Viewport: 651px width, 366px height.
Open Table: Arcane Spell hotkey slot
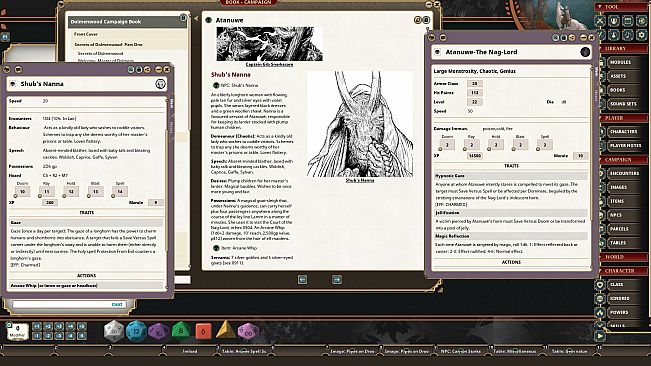(245, 351)
